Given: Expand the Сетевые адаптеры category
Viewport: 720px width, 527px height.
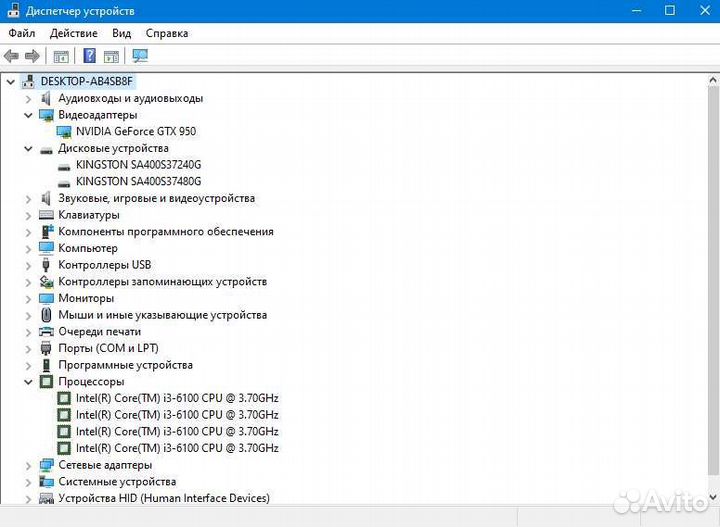Looking at the screenshot, I should (29, 465).
